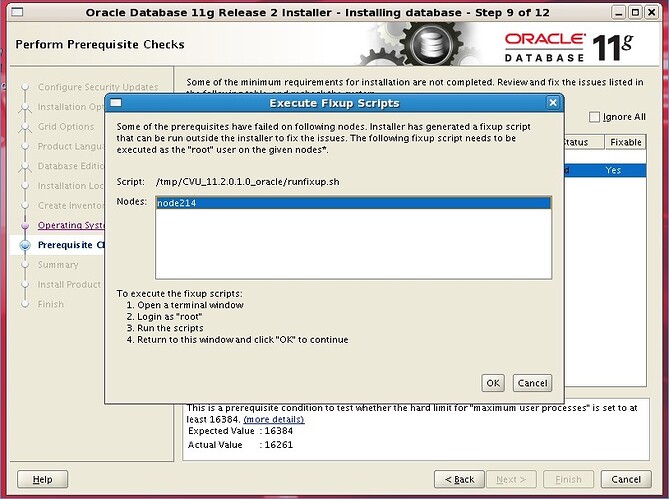Click OK in the Execute Fixup Scripts dialog
Viewport: 669px width, 499px height.
point(492,383)
